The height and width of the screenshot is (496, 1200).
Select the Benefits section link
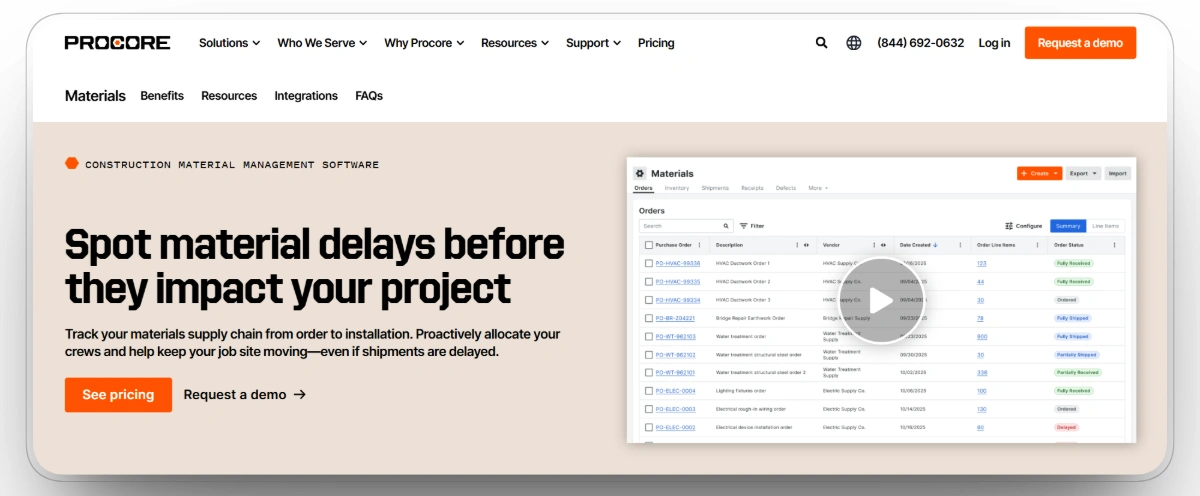[x=162, y=96]
